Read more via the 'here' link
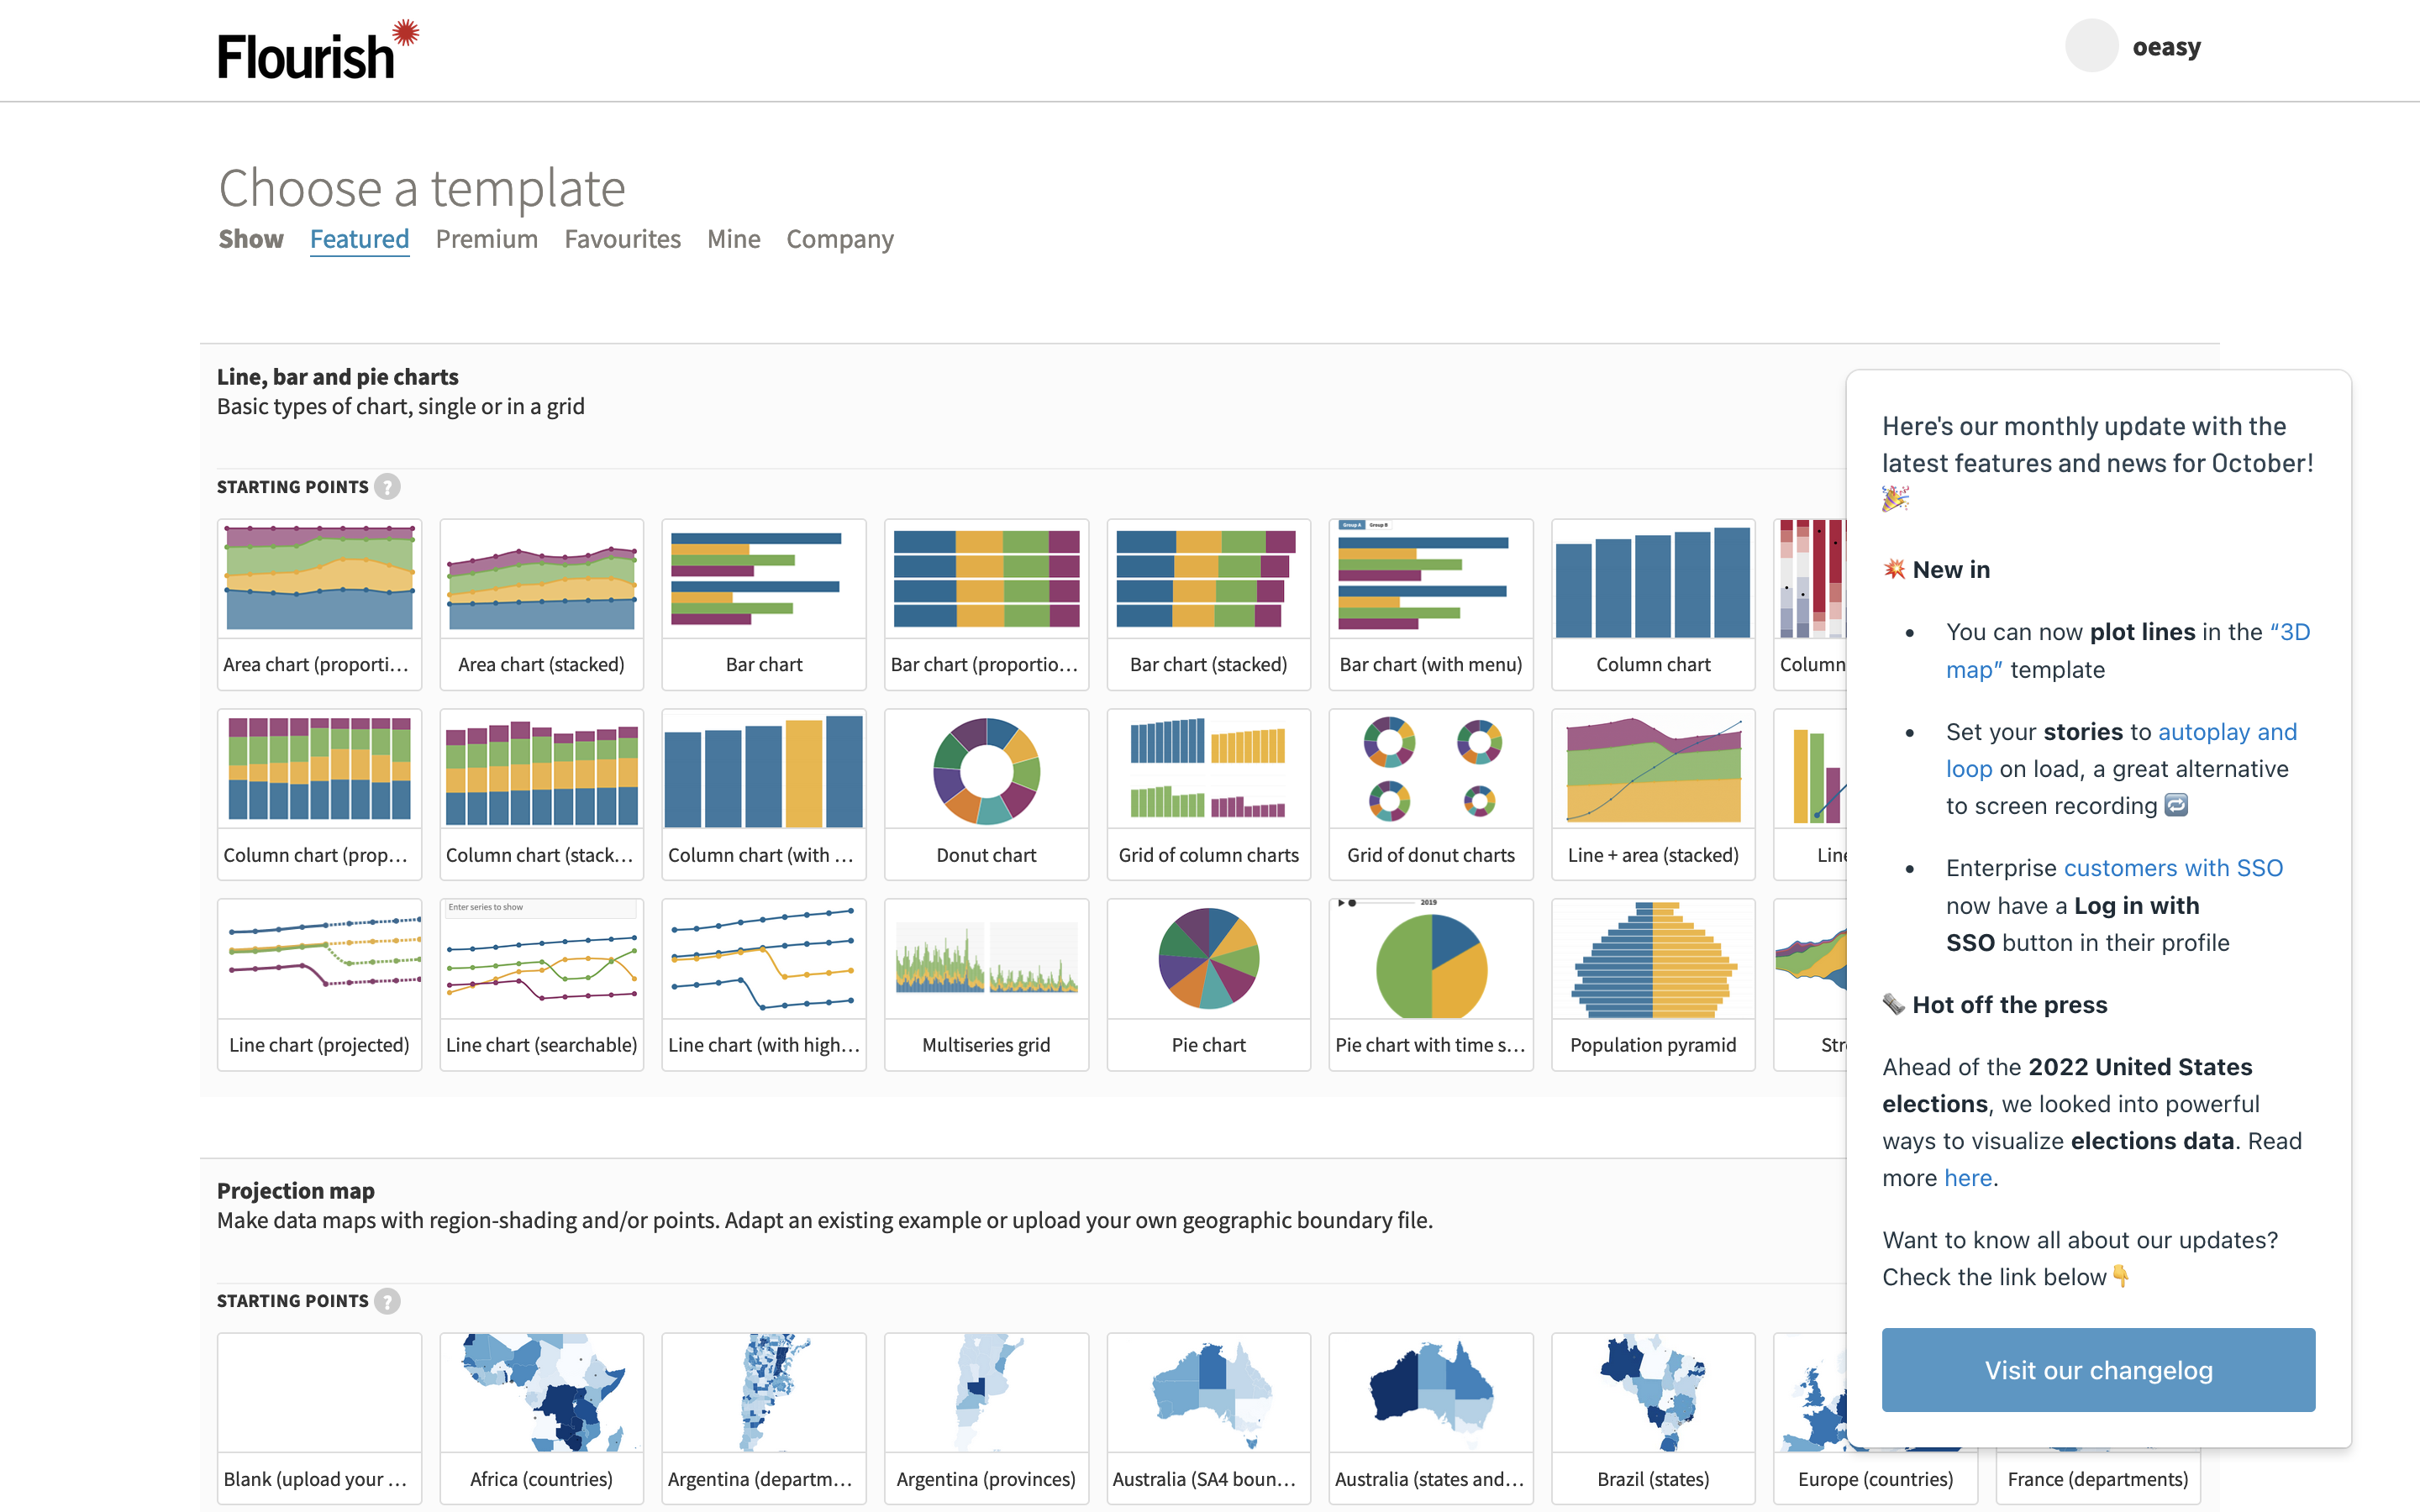 [1967, 1178]
